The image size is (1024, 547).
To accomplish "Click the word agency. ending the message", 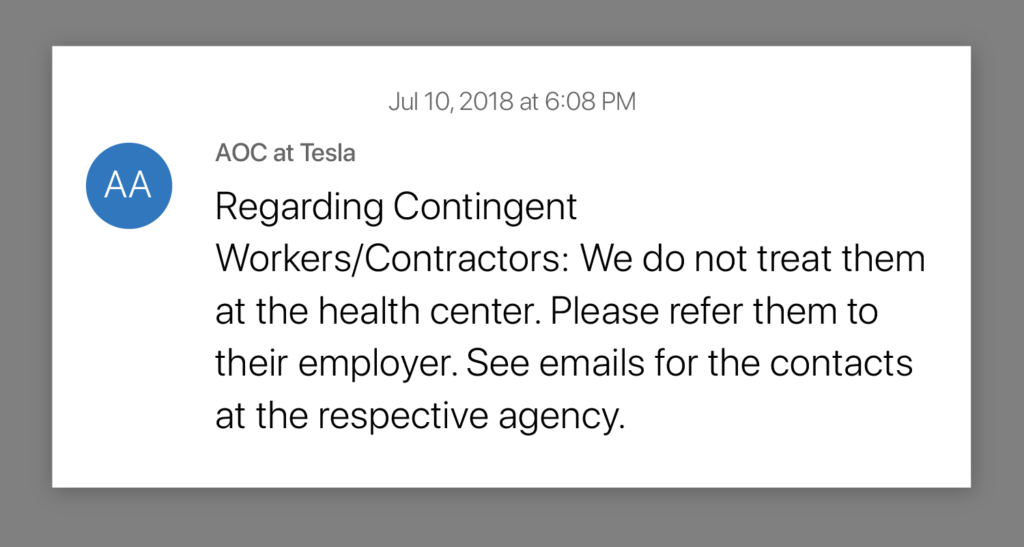I will coord(562,418).
